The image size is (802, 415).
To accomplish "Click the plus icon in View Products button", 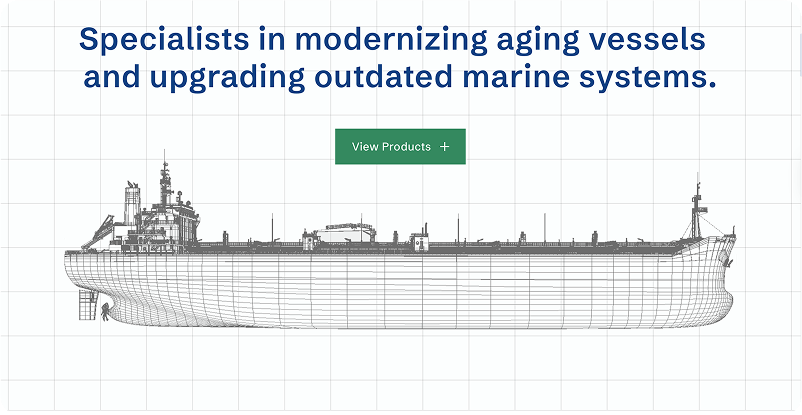I will [x=444, y=147].
